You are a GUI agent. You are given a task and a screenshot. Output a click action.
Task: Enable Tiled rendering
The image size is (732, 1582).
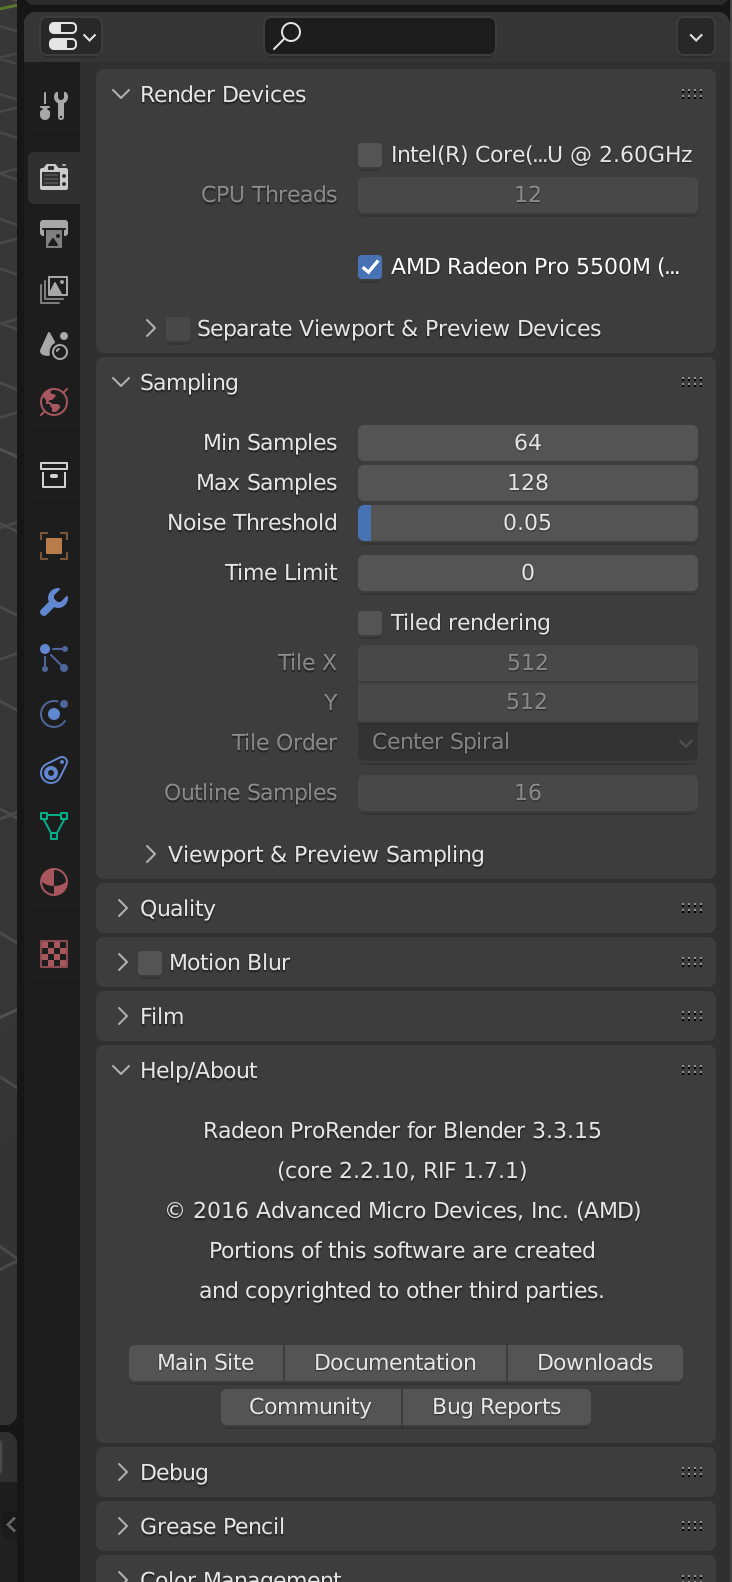click(369, 622)
